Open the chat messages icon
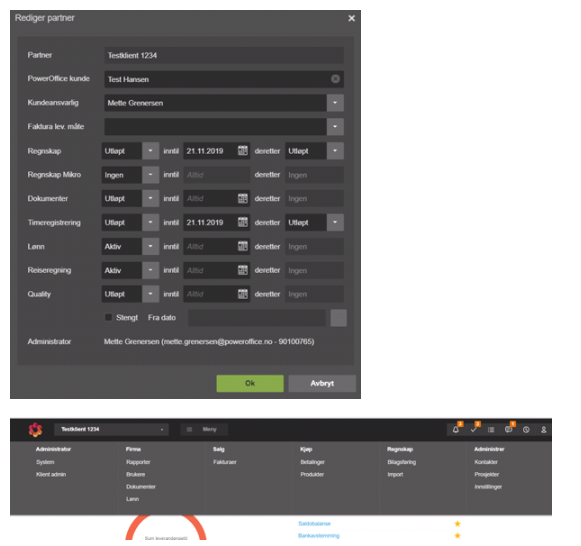The width and height of the screenshot is (581, 546). 508,429
